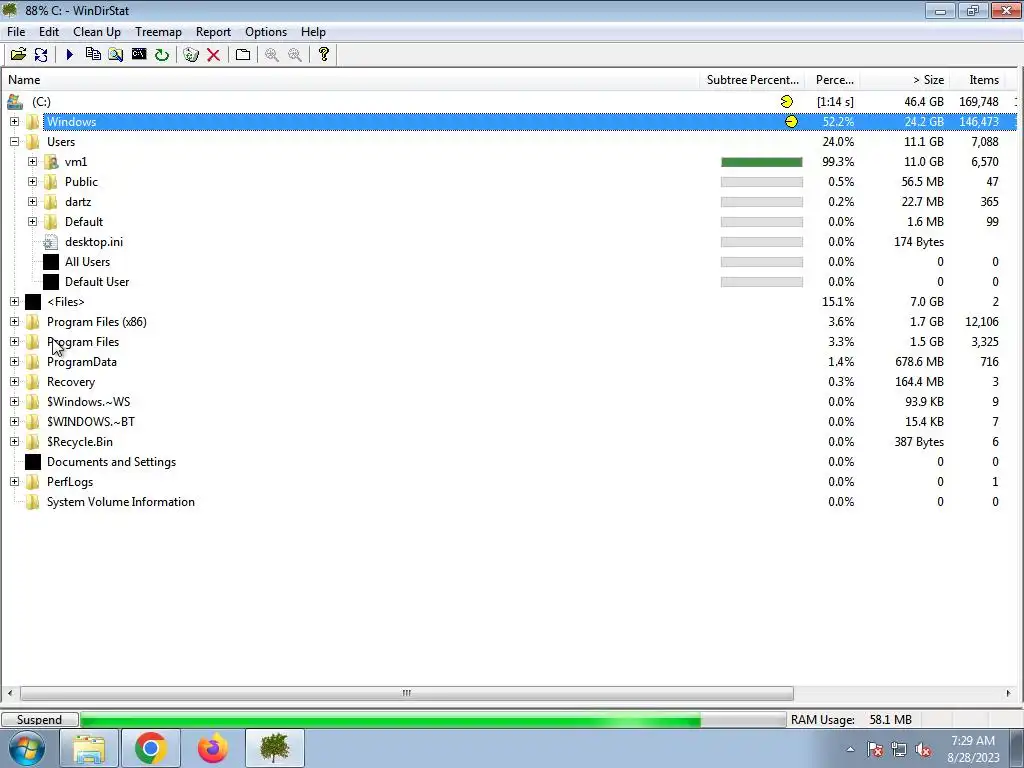Expand the vm1 folder node
This screenshot has width=1024, height=768.
(33, 162)
